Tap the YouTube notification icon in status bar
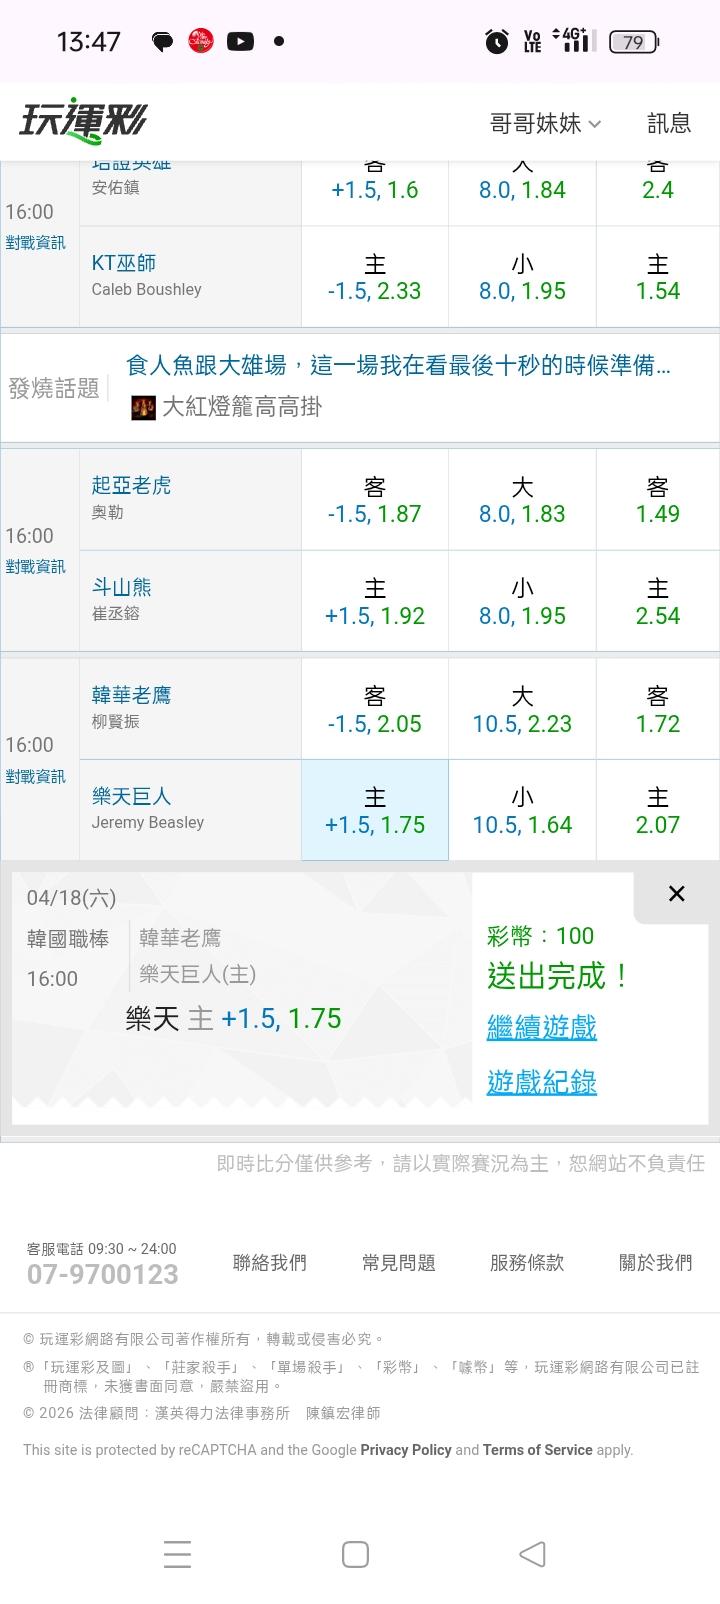Image resolution: width=720 pixels, height=1604 pixels. pyautogui.click(x=240, y=41)
